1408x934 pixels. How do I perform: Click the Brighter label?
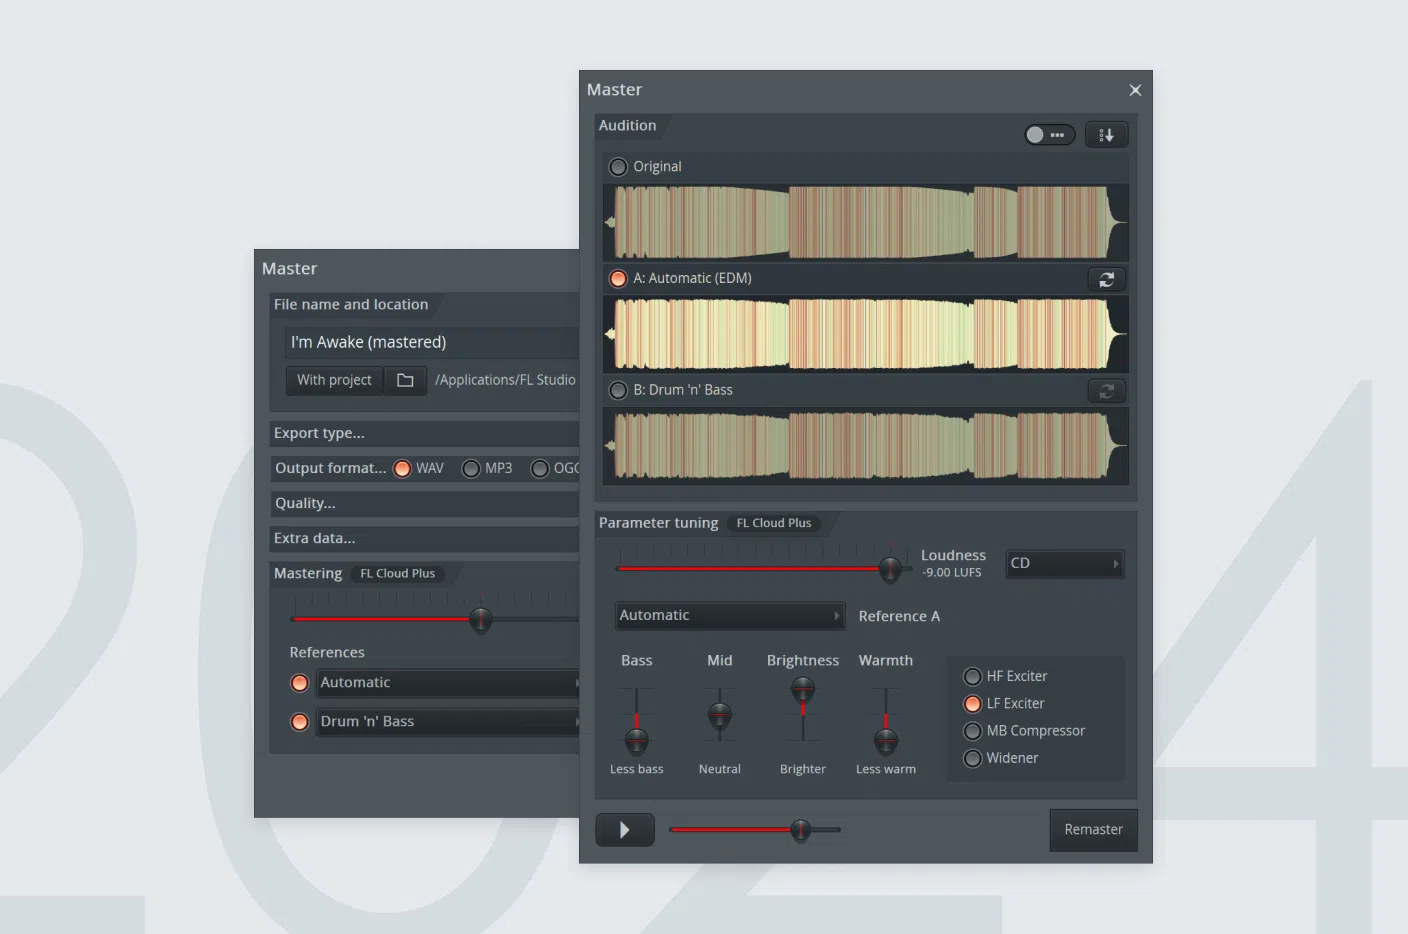(802, 769)
